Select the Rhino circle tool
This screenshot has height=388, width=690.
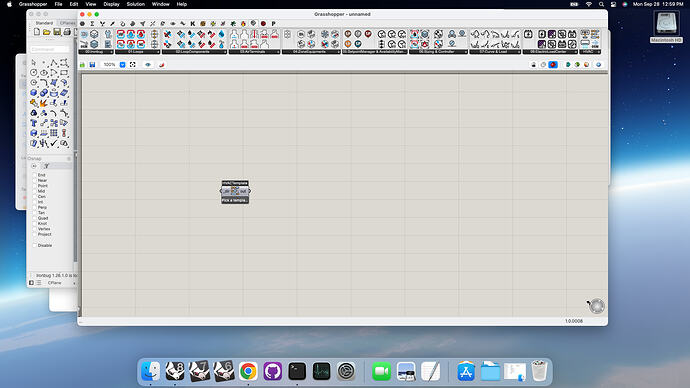pos(34,73)
